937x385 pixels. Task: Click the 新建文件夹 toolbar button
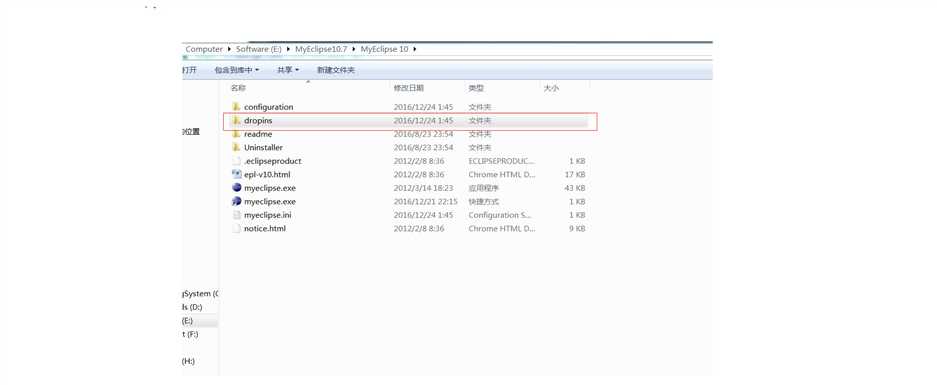(336, 71)
